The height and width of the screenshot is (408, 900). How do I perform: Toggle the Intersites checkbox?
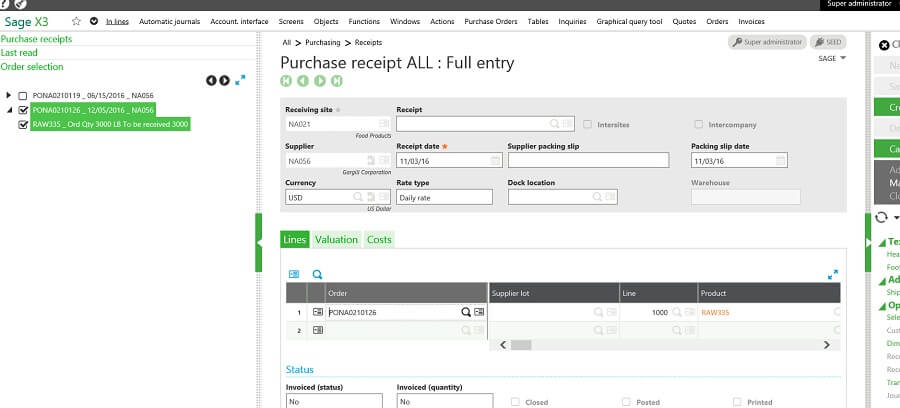(x=587, y=125)
